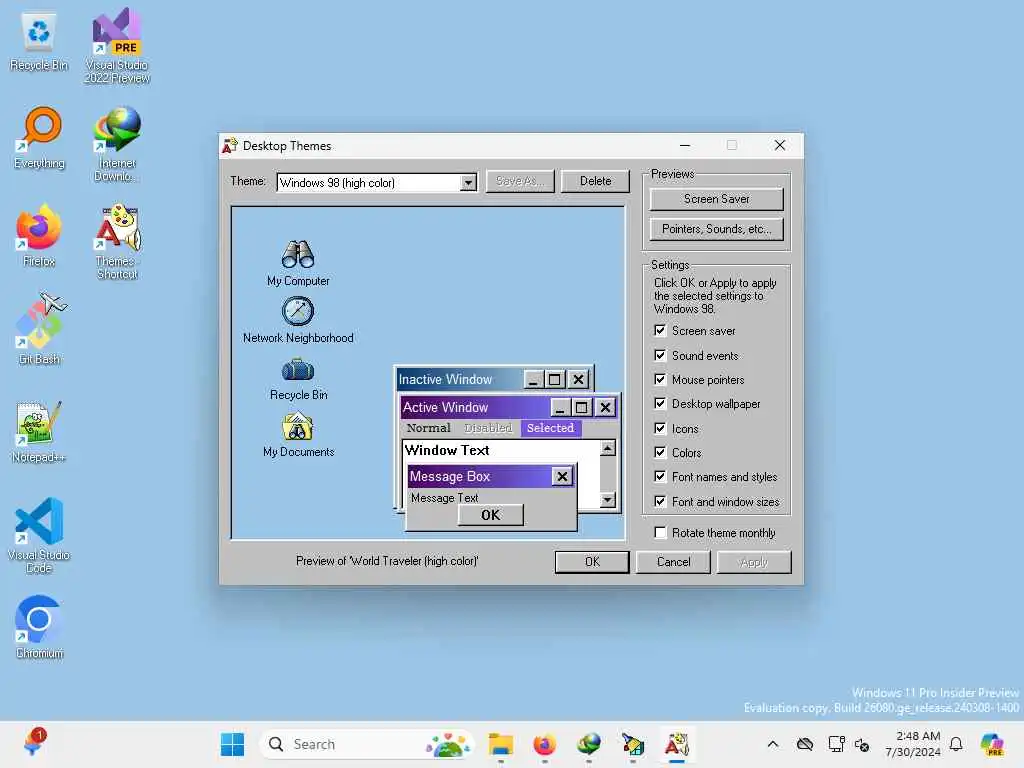Click My Documents icon in theme preview

point(298,426)
